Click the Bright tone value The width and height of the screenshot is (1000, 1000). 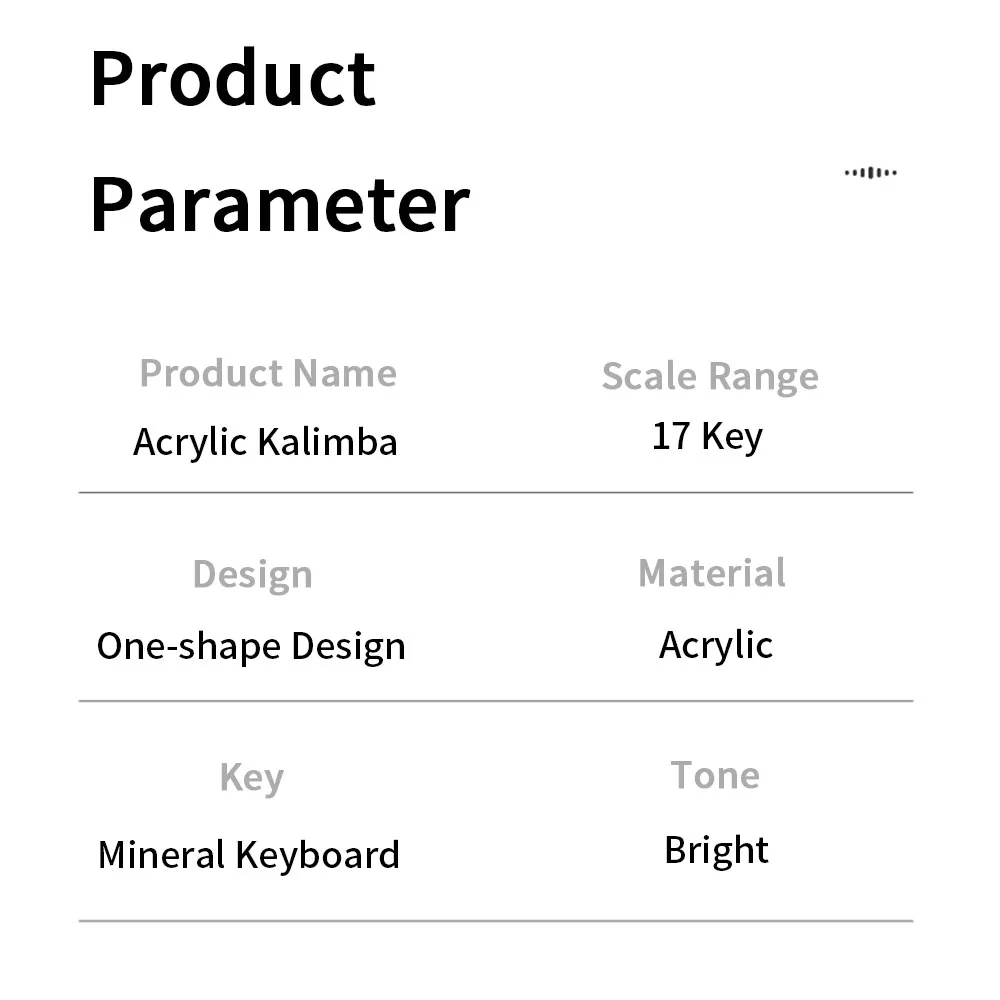point(716,851)
